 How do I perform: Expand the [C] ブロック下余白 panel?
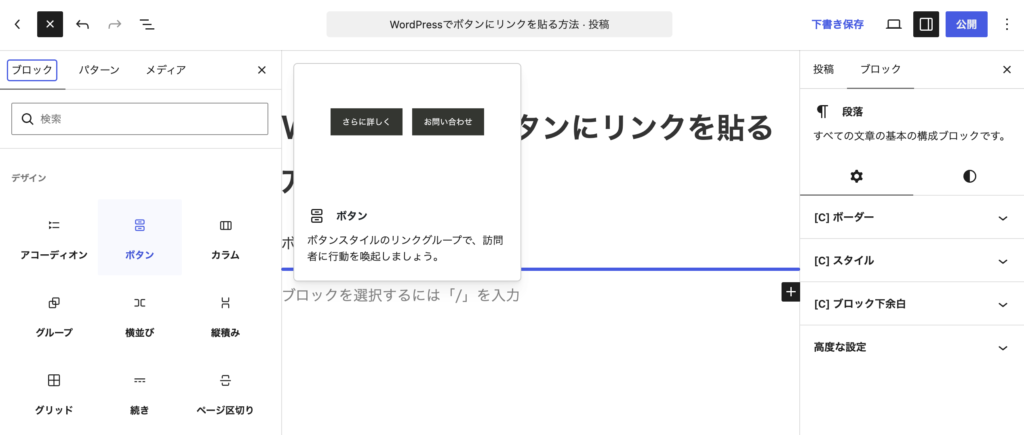[912, 304]
